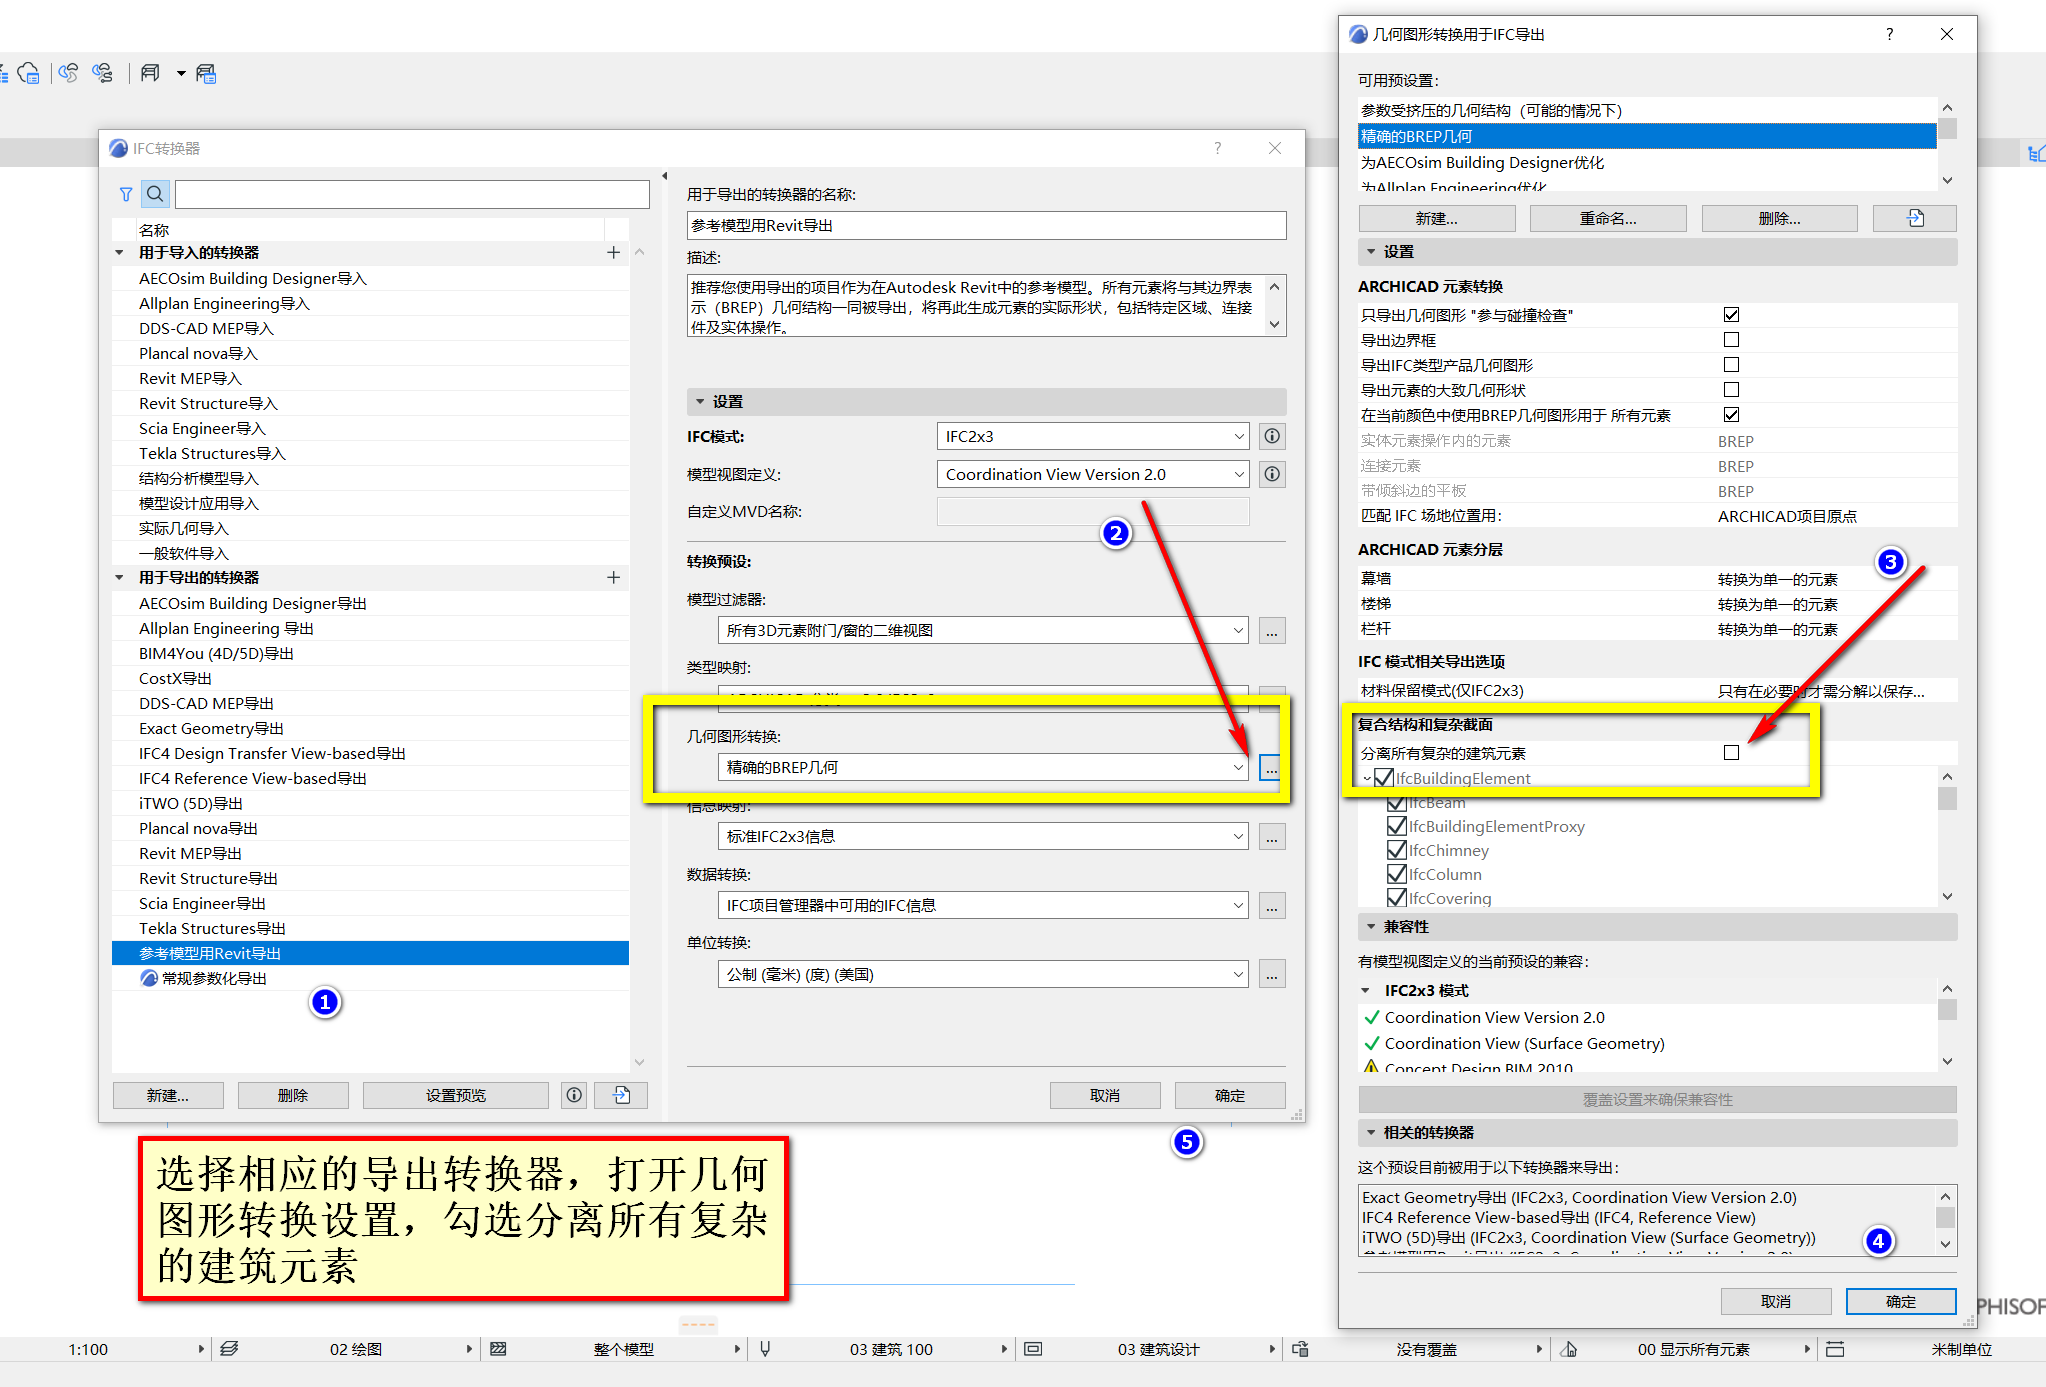Open 几何图形转换 settings ellipsis button
Viewport: 2046px width, 1387px height.
click(x=1270, y=767)
